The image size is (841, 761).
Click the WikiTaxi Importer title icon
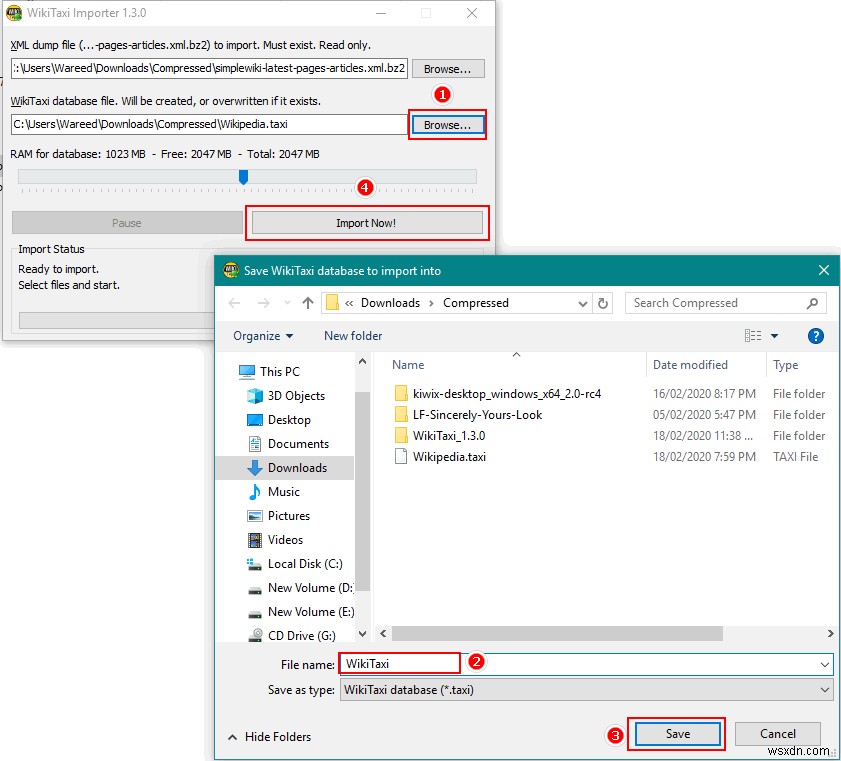click(14, 13)
